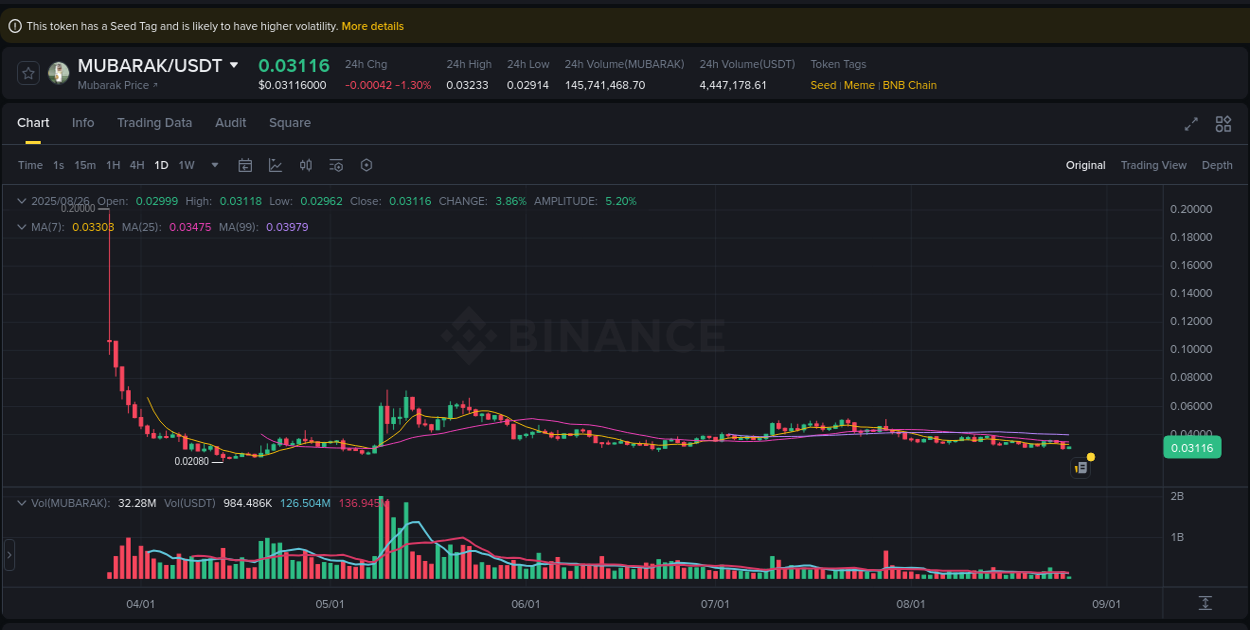This screenshot has width=1250, height=630.
Task: Open the candlestick display settings icon
Action: [306, 165]
